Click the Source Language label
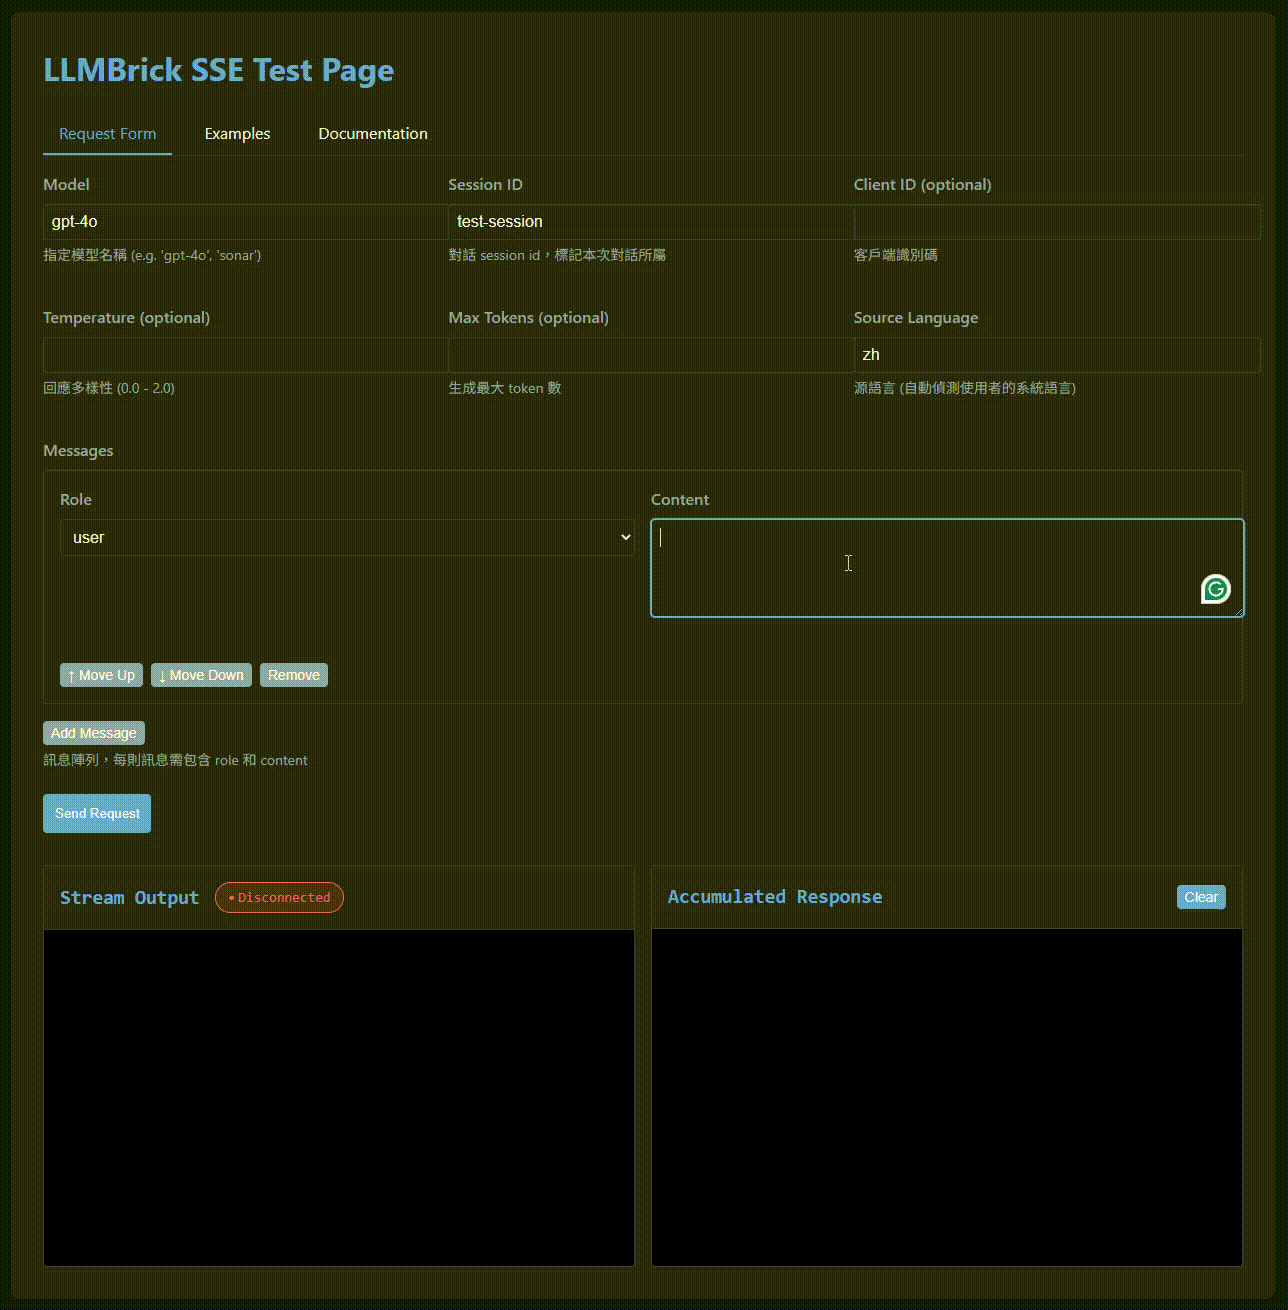Screen dimensions: 1288x1310 coord(916,318)
